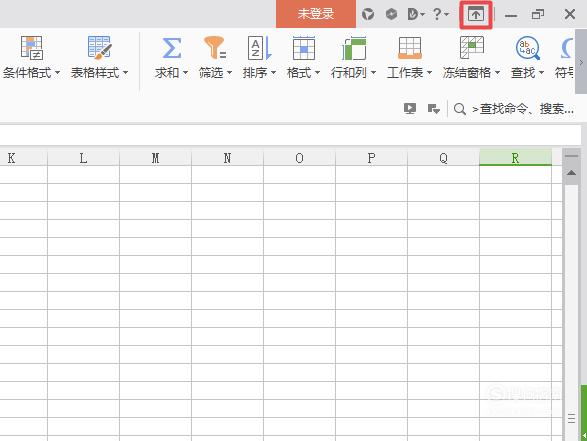Select column R header

(515, 158)
